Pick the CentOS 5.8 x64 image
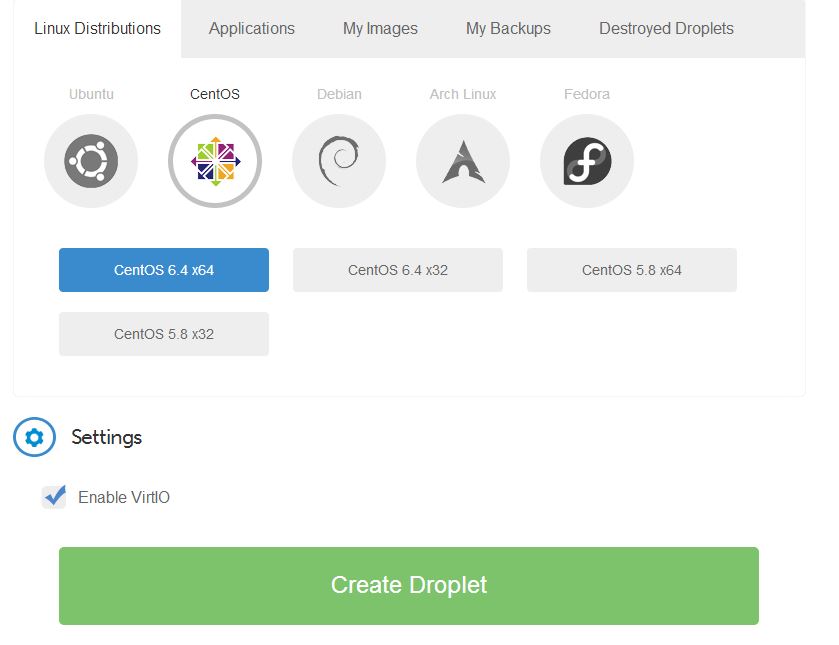 tap(632, 270)
